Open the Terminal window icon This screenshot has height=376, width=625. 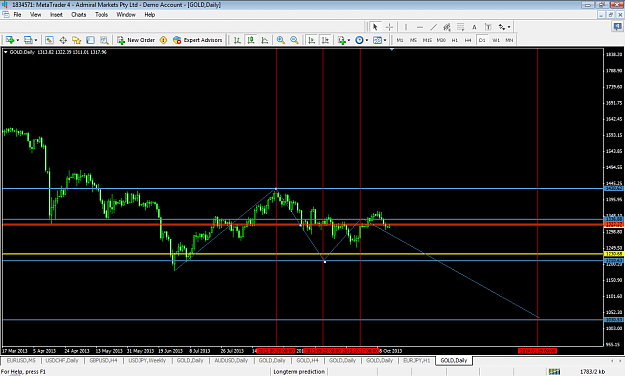(x=90, y=40)
